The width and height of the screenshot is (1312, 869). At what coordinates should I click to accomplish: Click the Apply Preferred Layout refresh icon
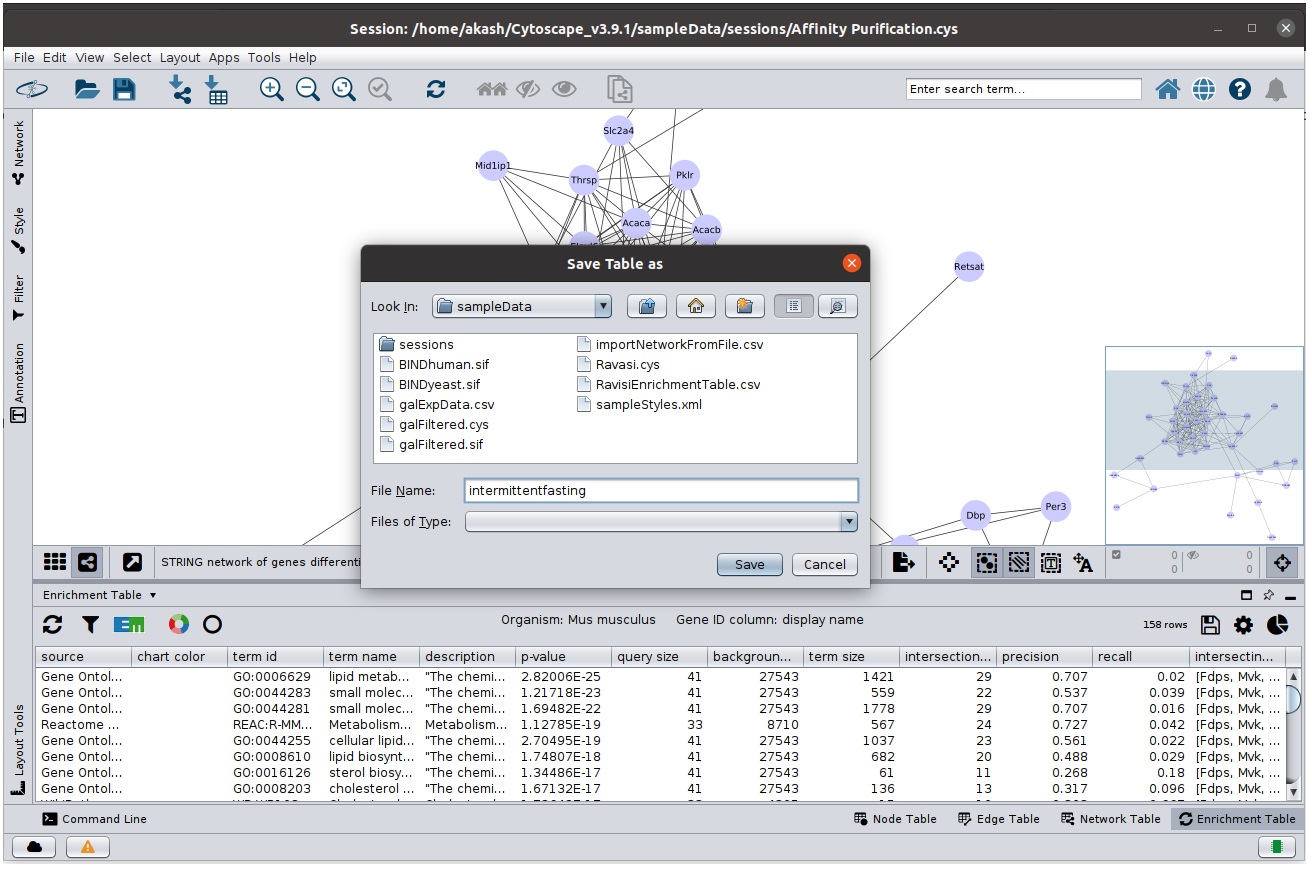(x=435, y=90)
